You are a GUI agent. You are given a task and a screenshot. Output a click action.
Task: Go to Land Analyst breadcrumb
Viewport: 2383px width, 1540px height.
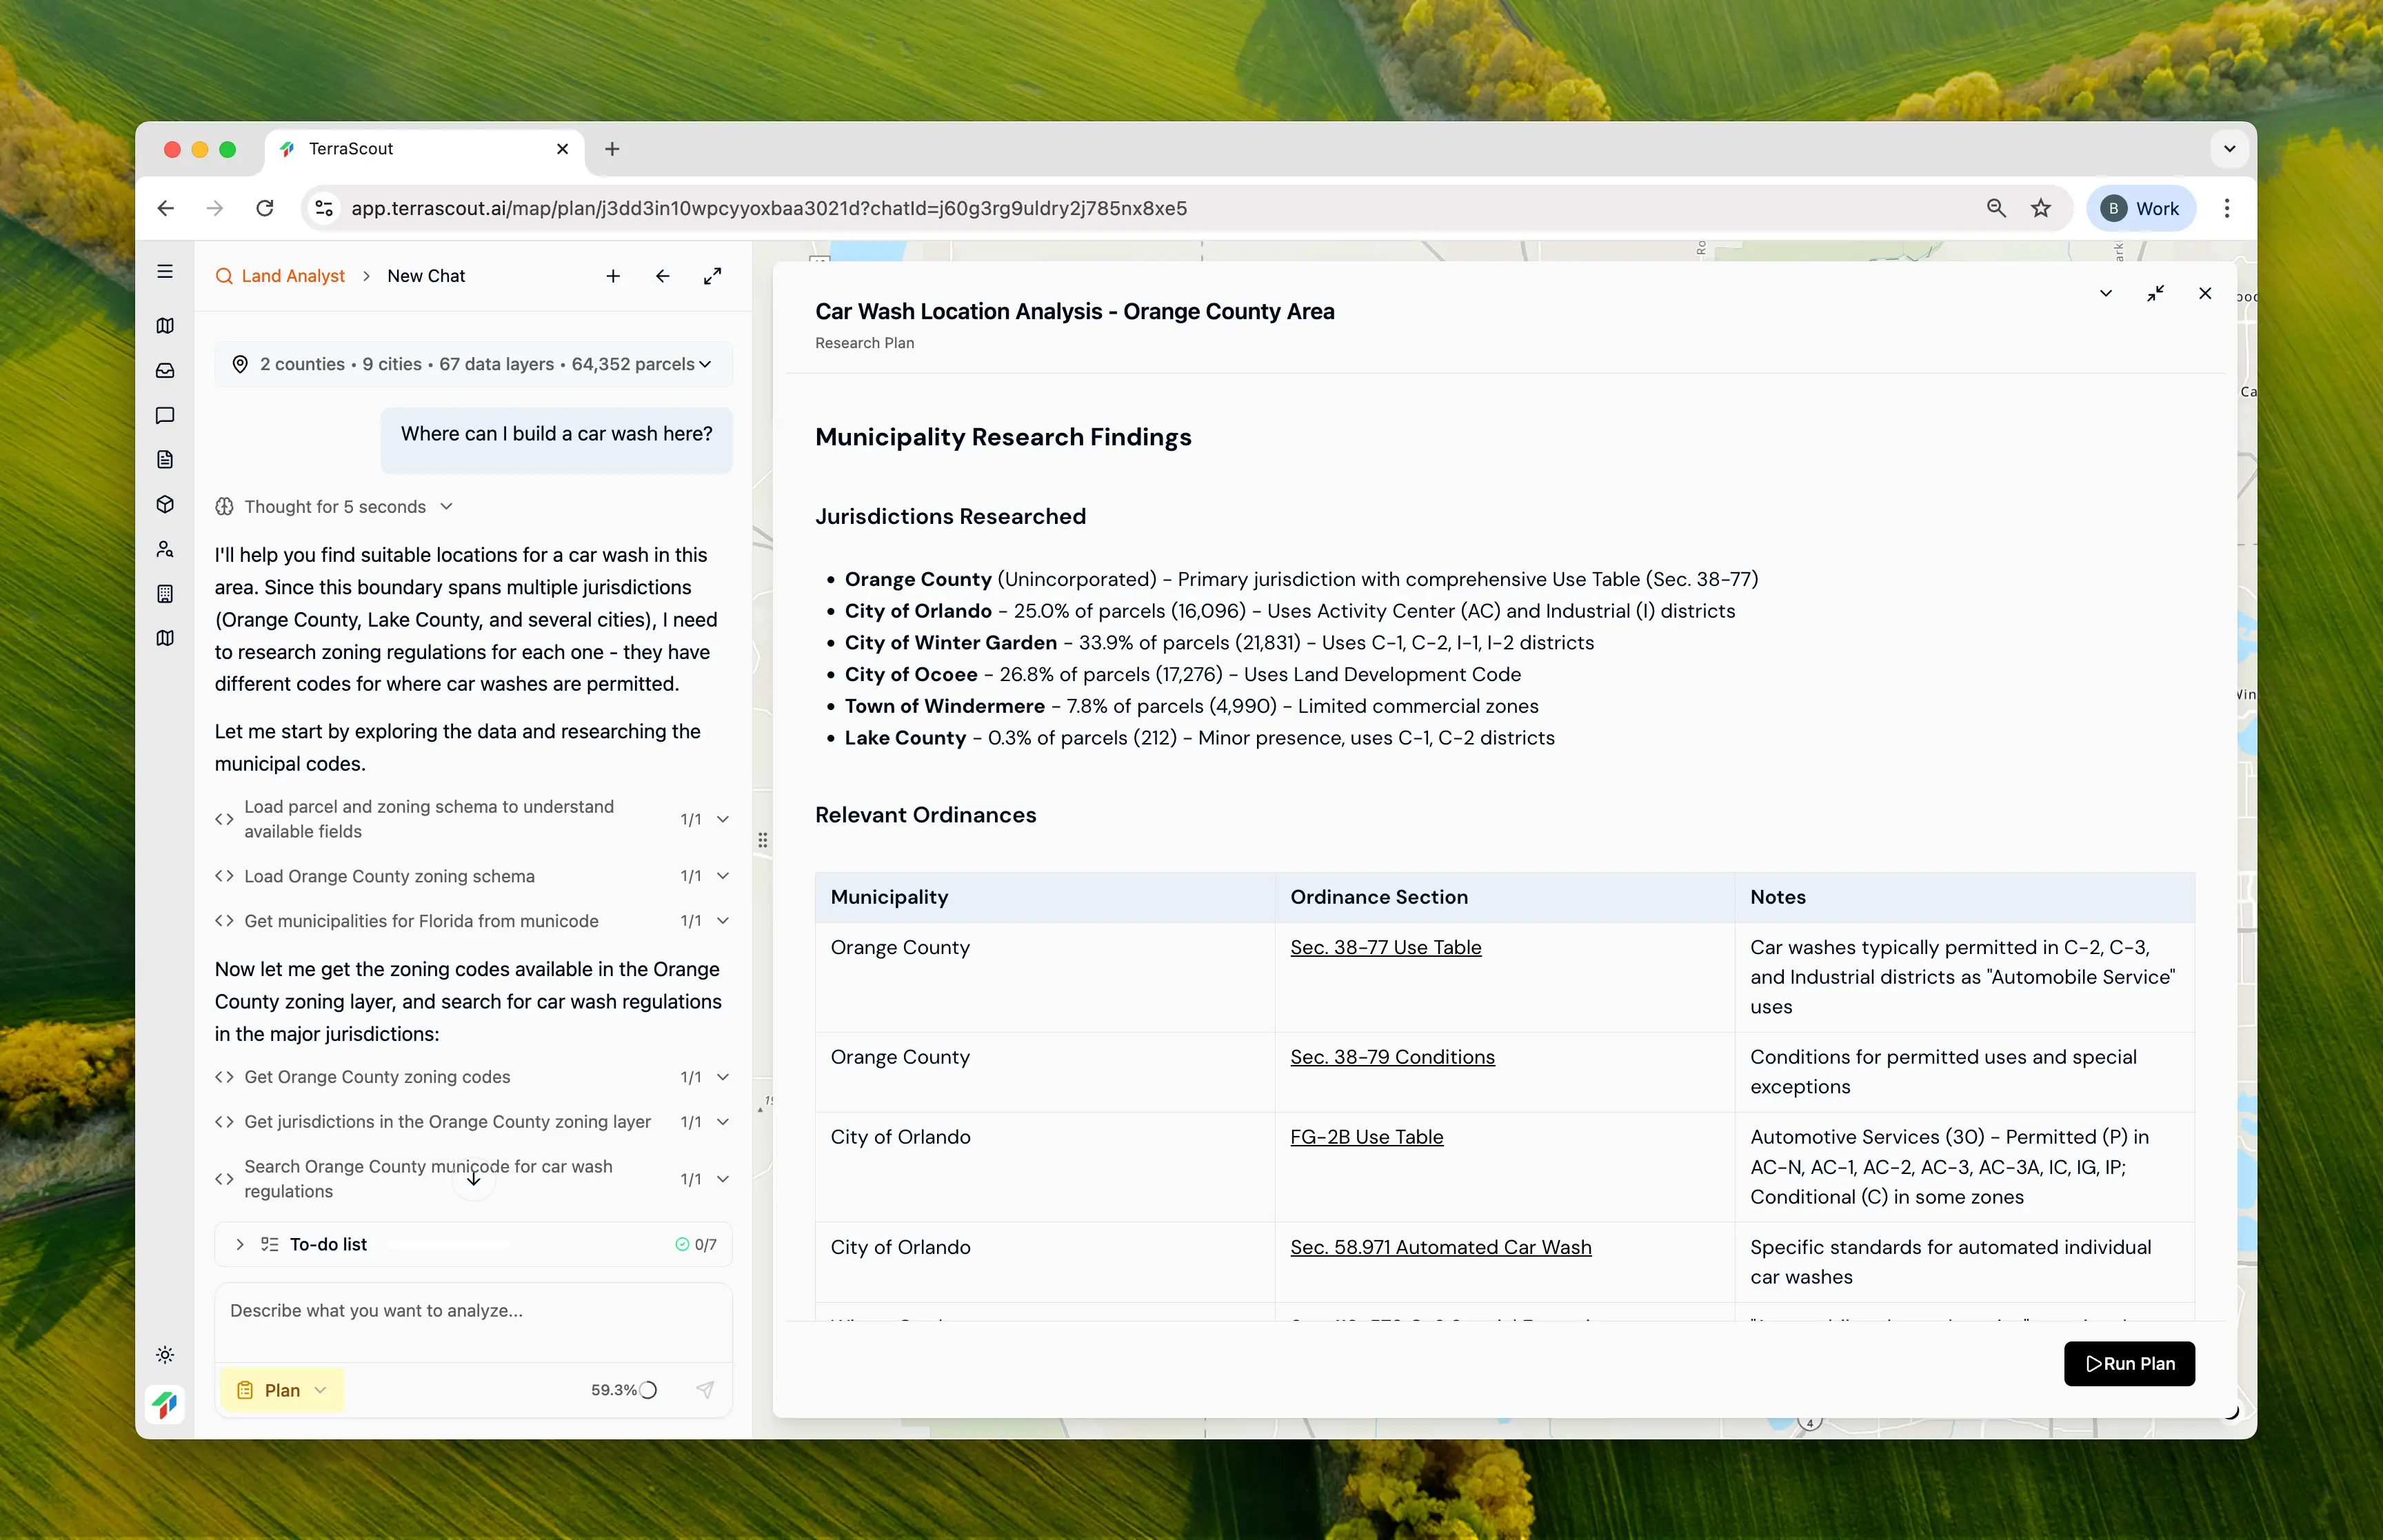pyautogui.click(x=292, y=276)
